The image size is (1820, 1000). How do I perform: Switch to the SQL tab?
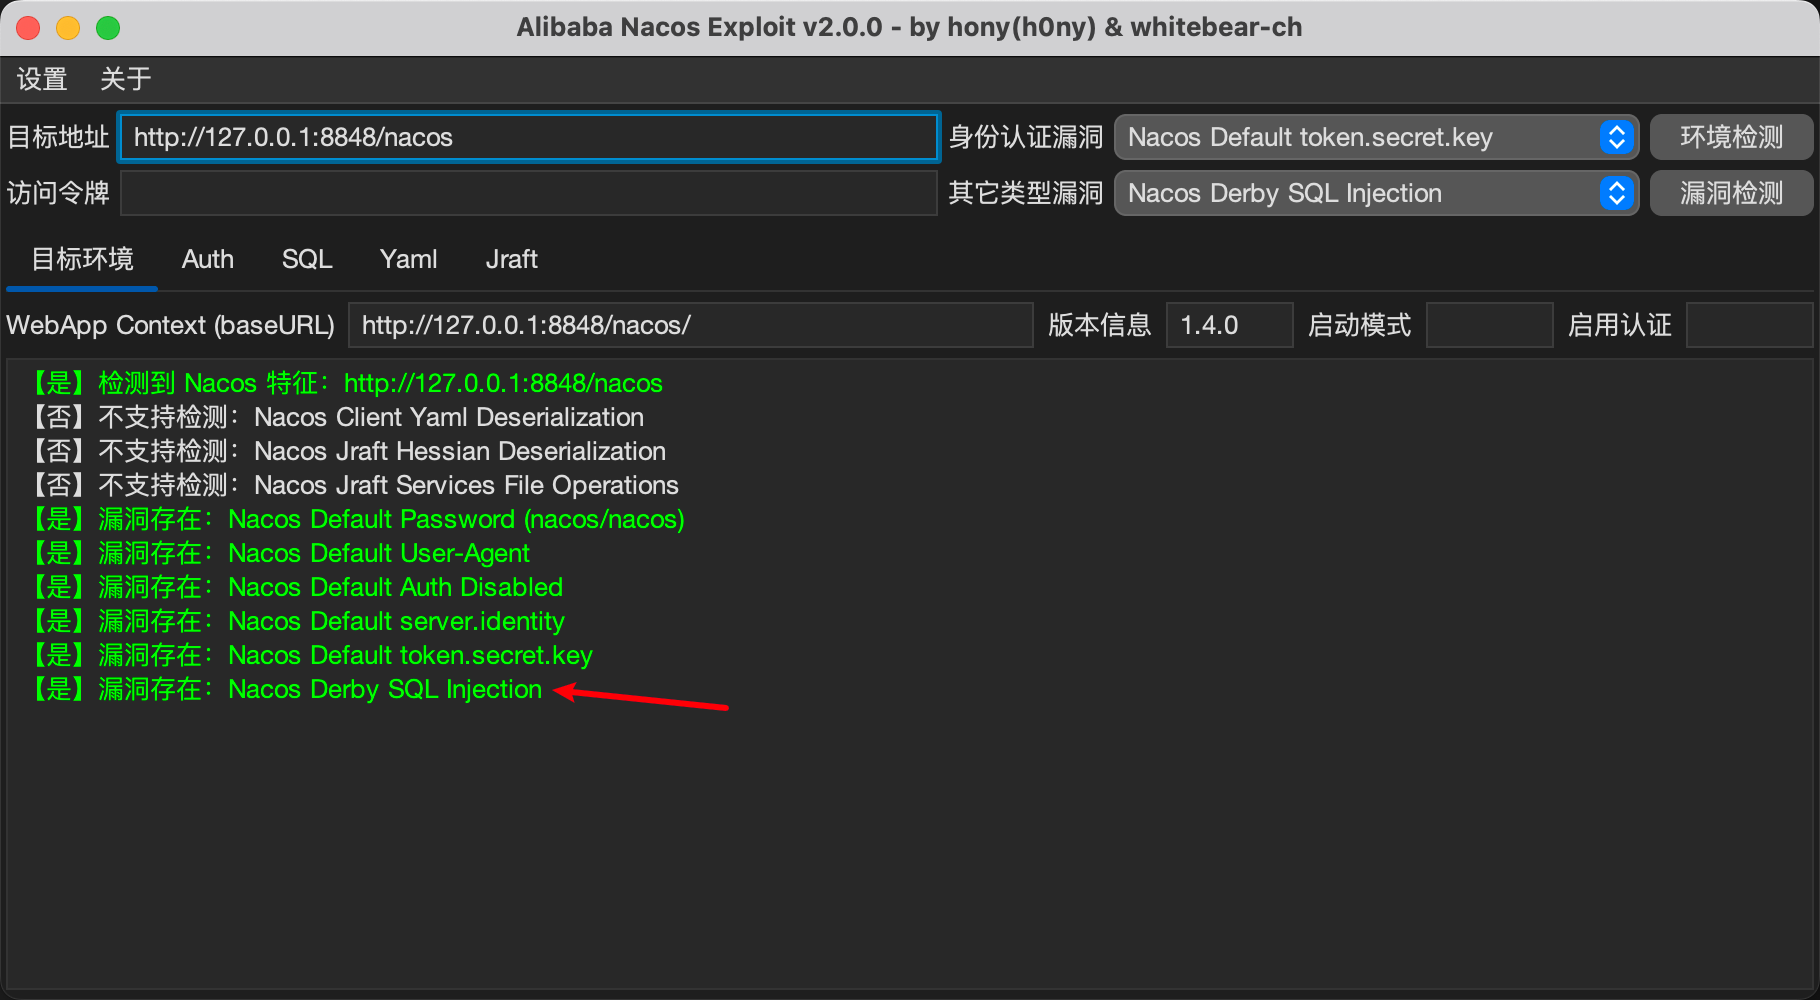click(x=307, y=260)
